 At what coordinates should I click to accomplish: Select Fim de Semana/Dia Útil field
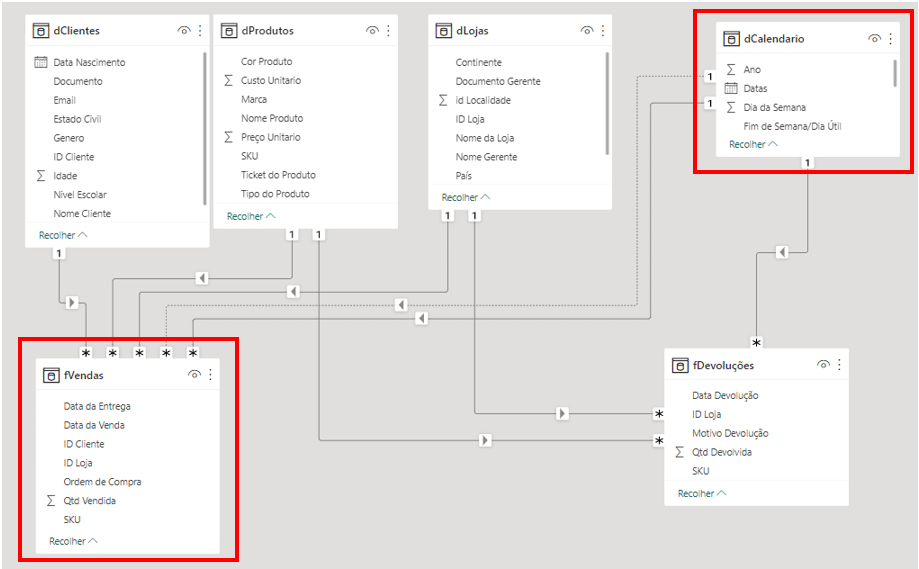click(x=792, y=126)
